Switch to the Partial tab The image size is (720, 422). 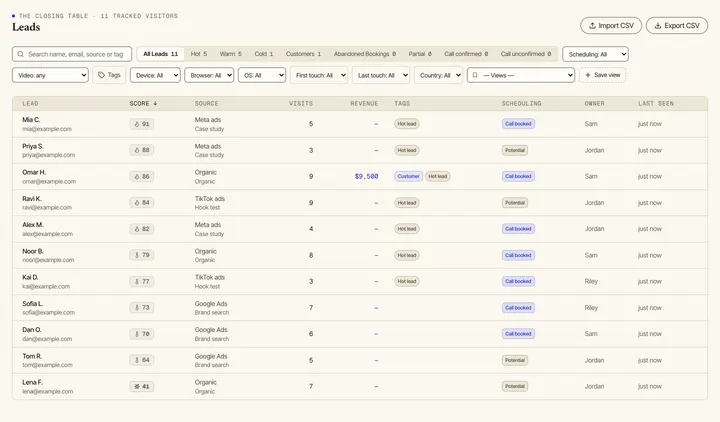[420, 54]
